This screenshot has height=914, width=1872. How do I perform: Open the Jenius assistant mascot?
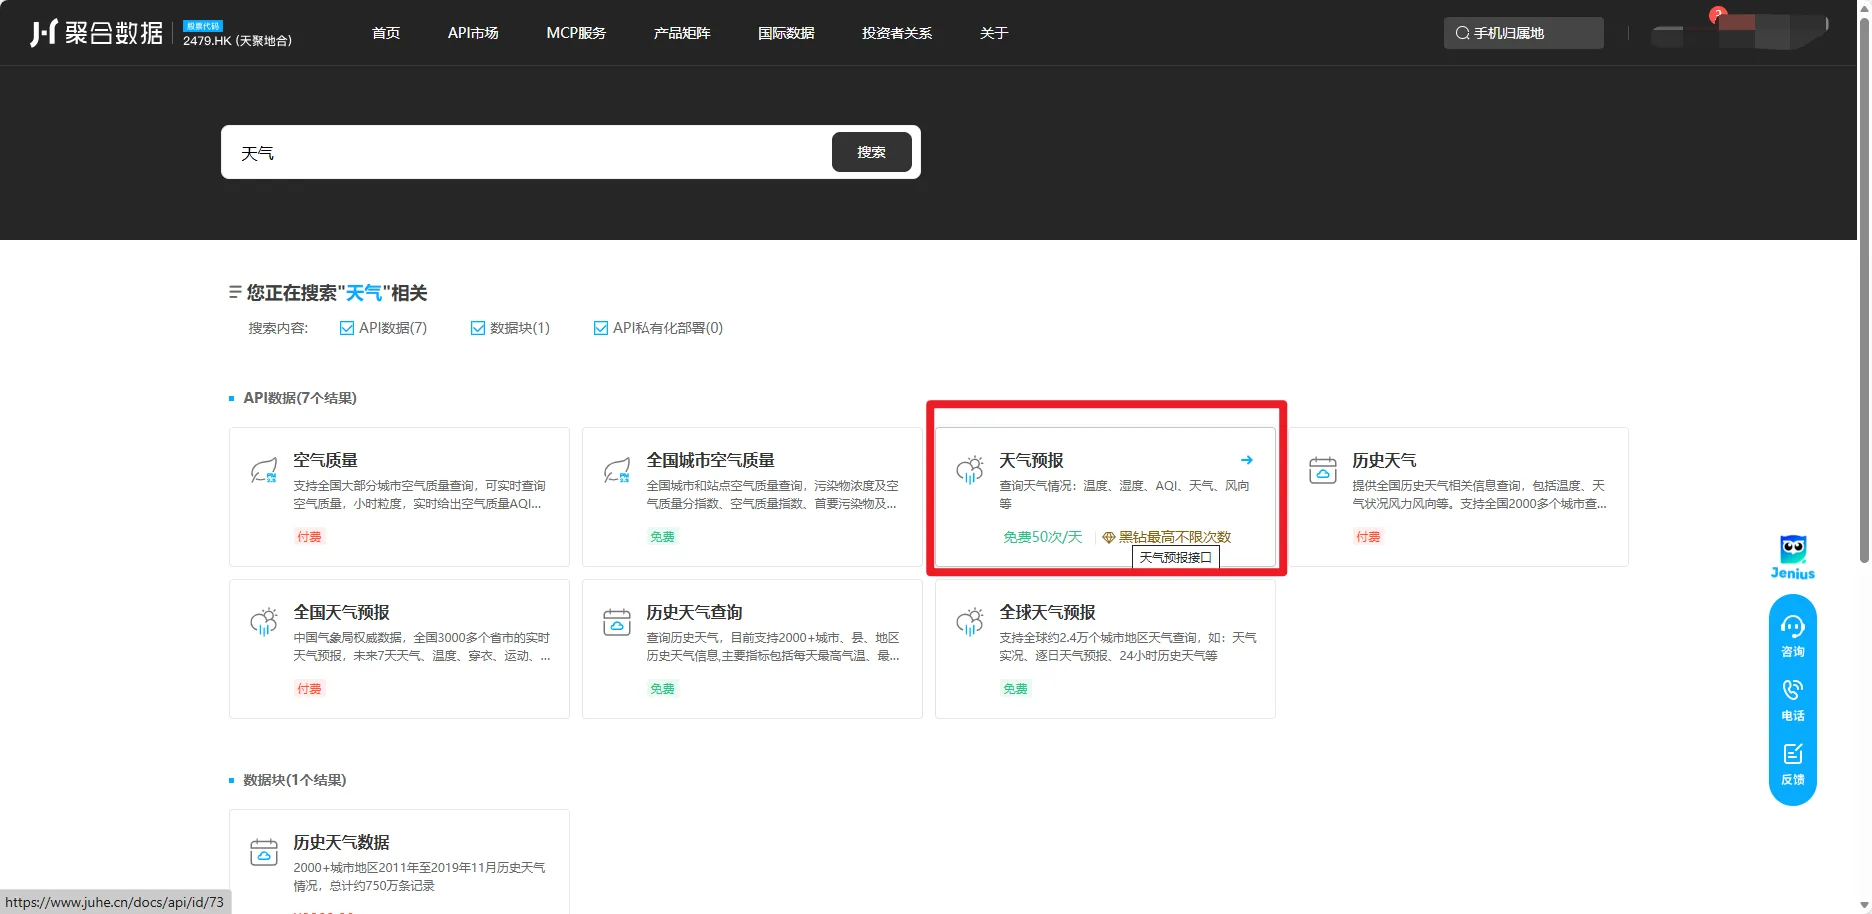[1793, 557]
